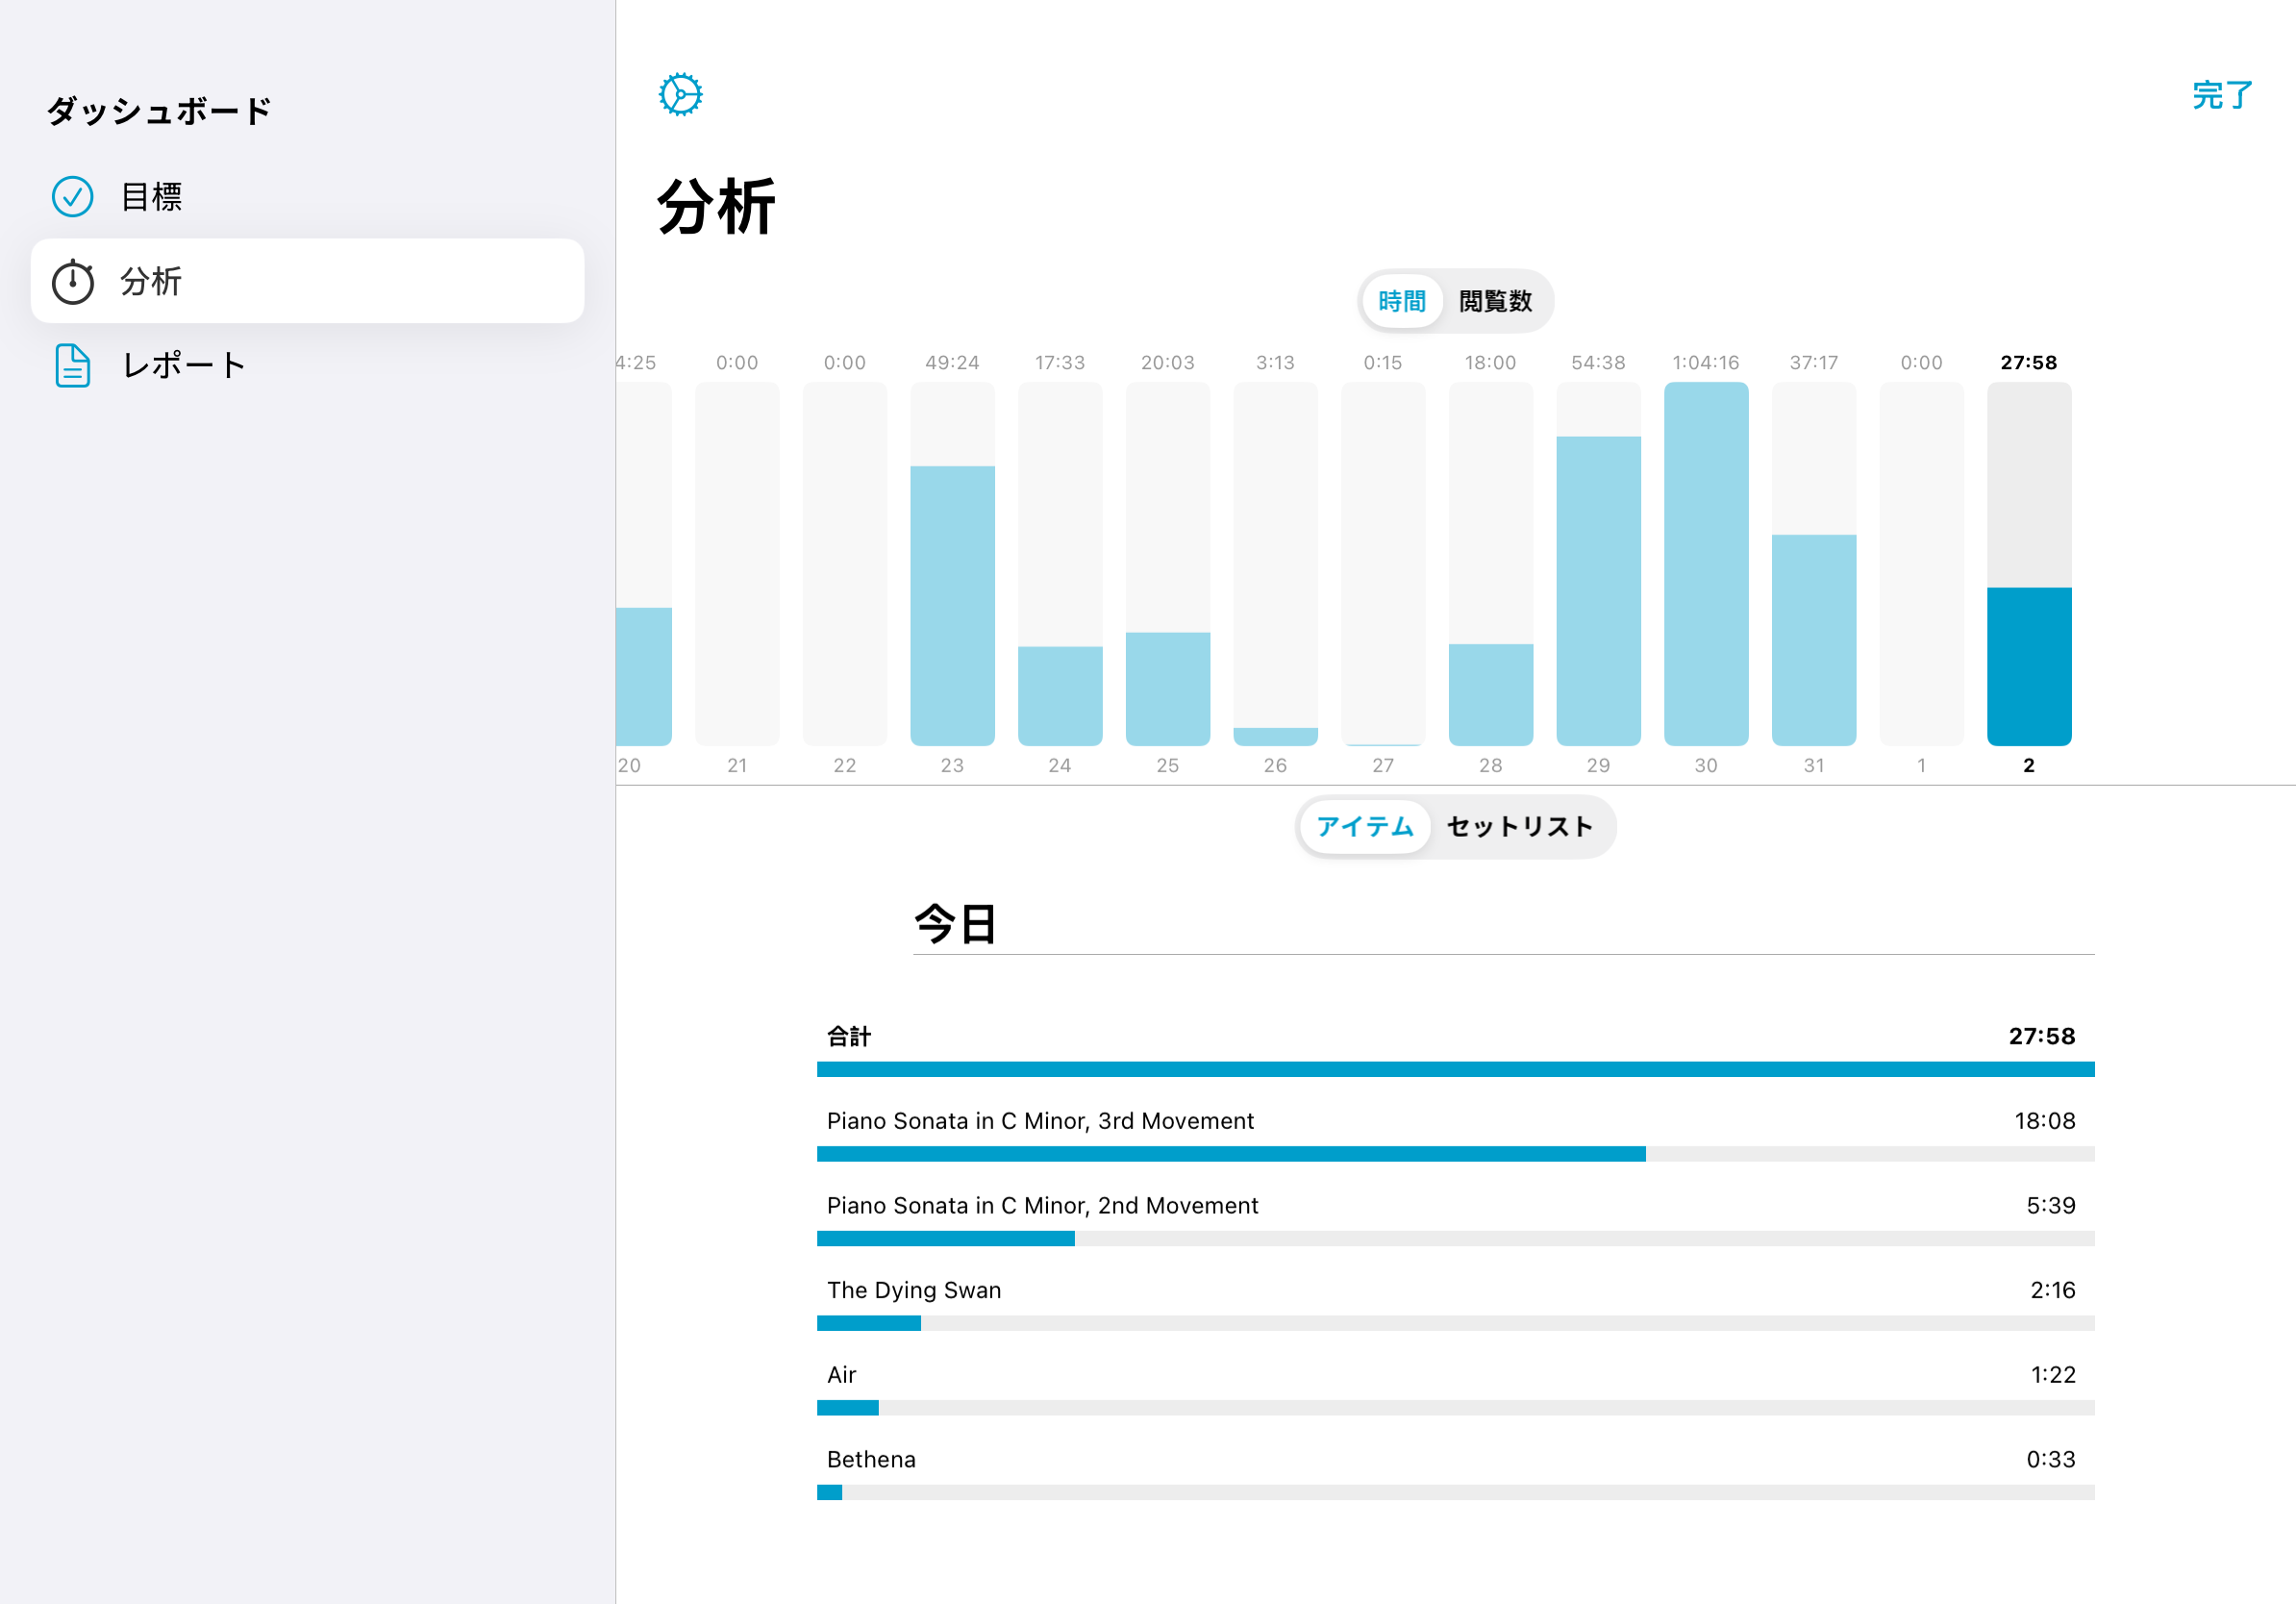Select the 17:33 bar for day 24
2296x1604 pixels.
click(1060, 564)
